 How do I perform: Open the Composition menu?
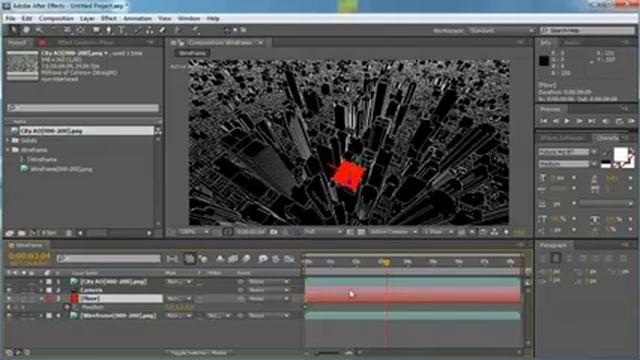(56, 18)
